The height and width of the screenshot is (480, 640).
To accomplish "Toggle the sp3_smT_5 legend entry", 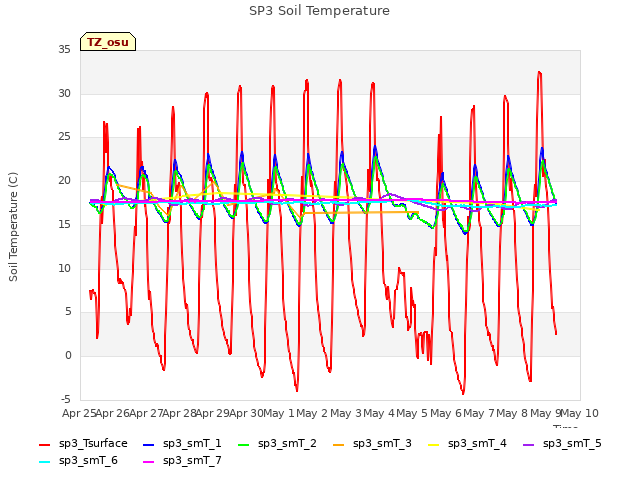I will click(562, 444).
